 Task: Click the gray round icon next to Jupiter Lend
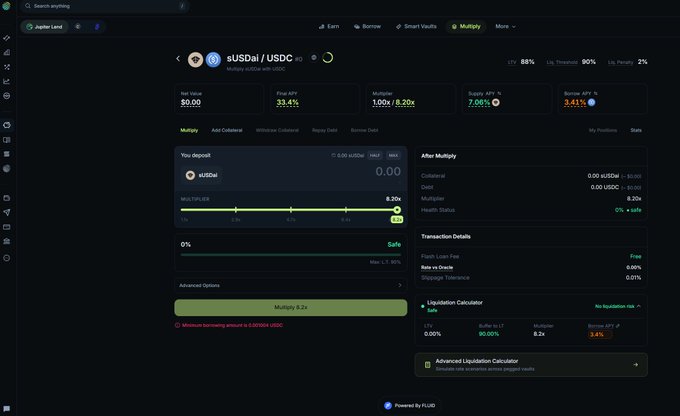point(78,26)
